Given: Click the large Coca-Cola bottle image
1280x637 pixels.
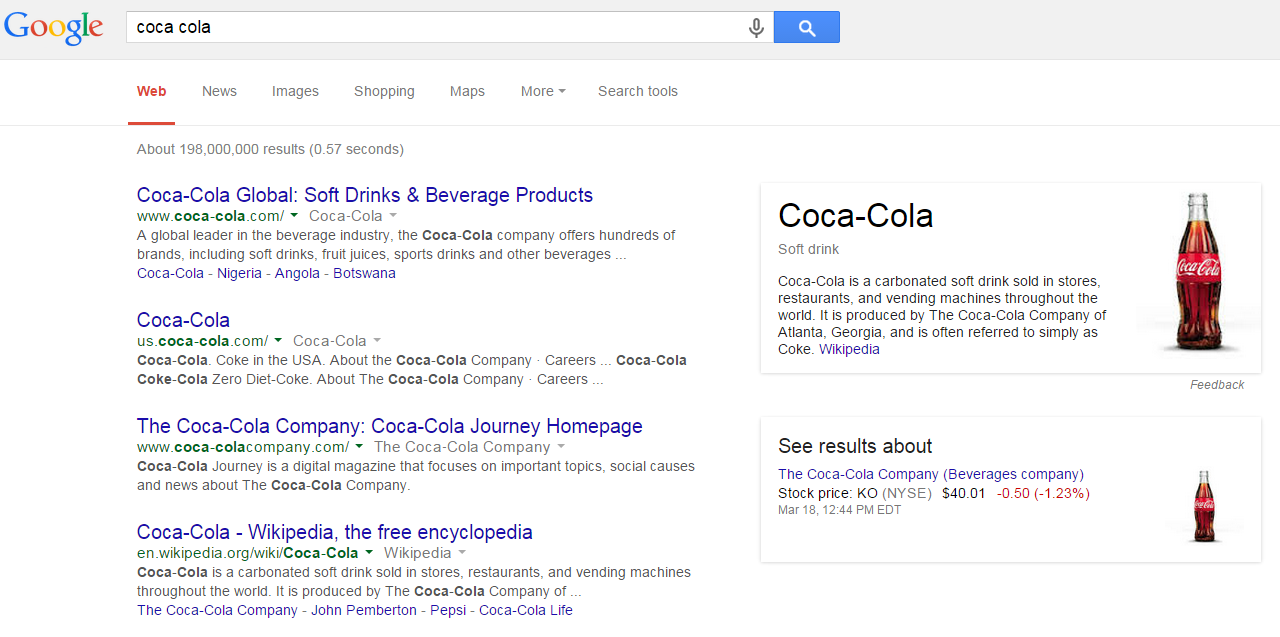Looking at the screenshot, I should coord(1197,272).
